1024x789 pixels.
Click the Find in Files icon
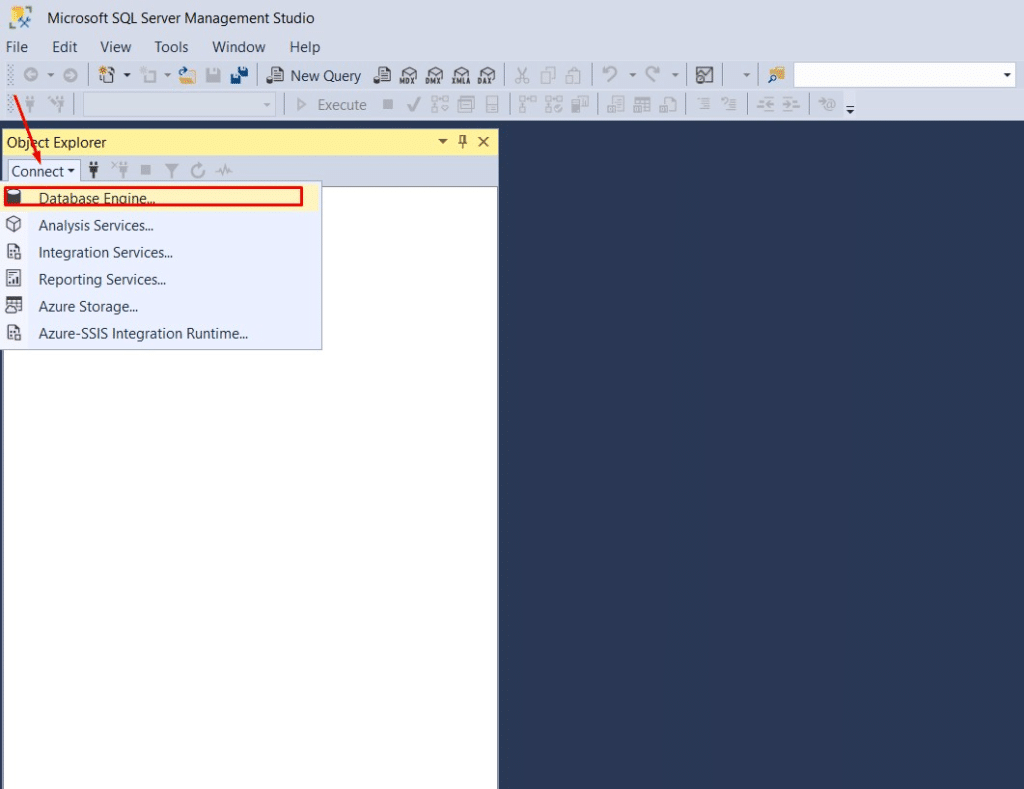[777, 76]
